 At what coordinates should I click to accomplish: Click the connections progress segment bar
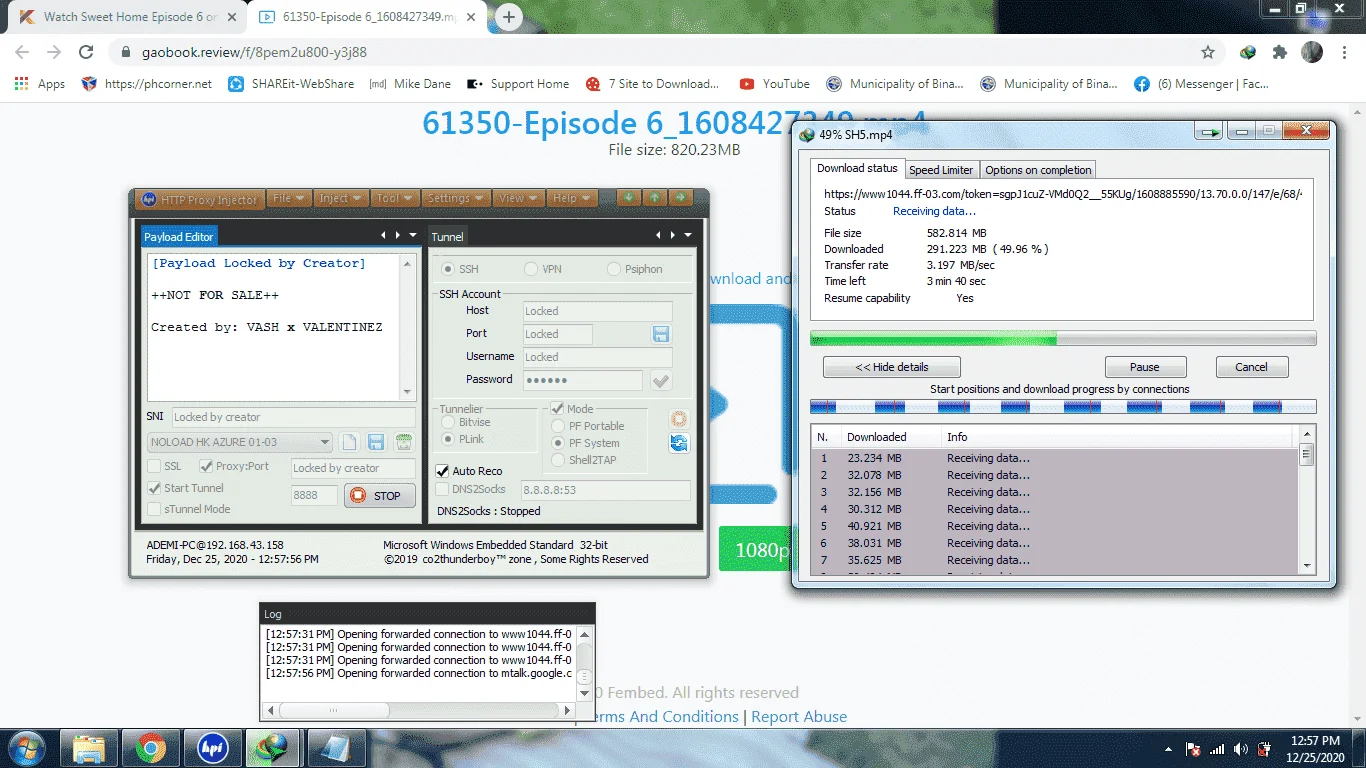click(x=1063, y=407)
